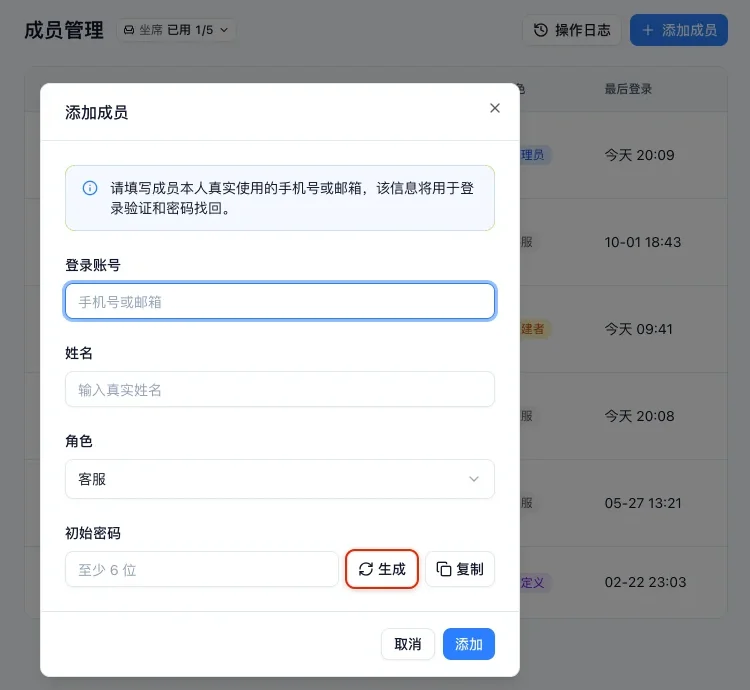Click the 初始密码 password input field
This screenshot has width=750, height=690.
click(x=202, y=569)
